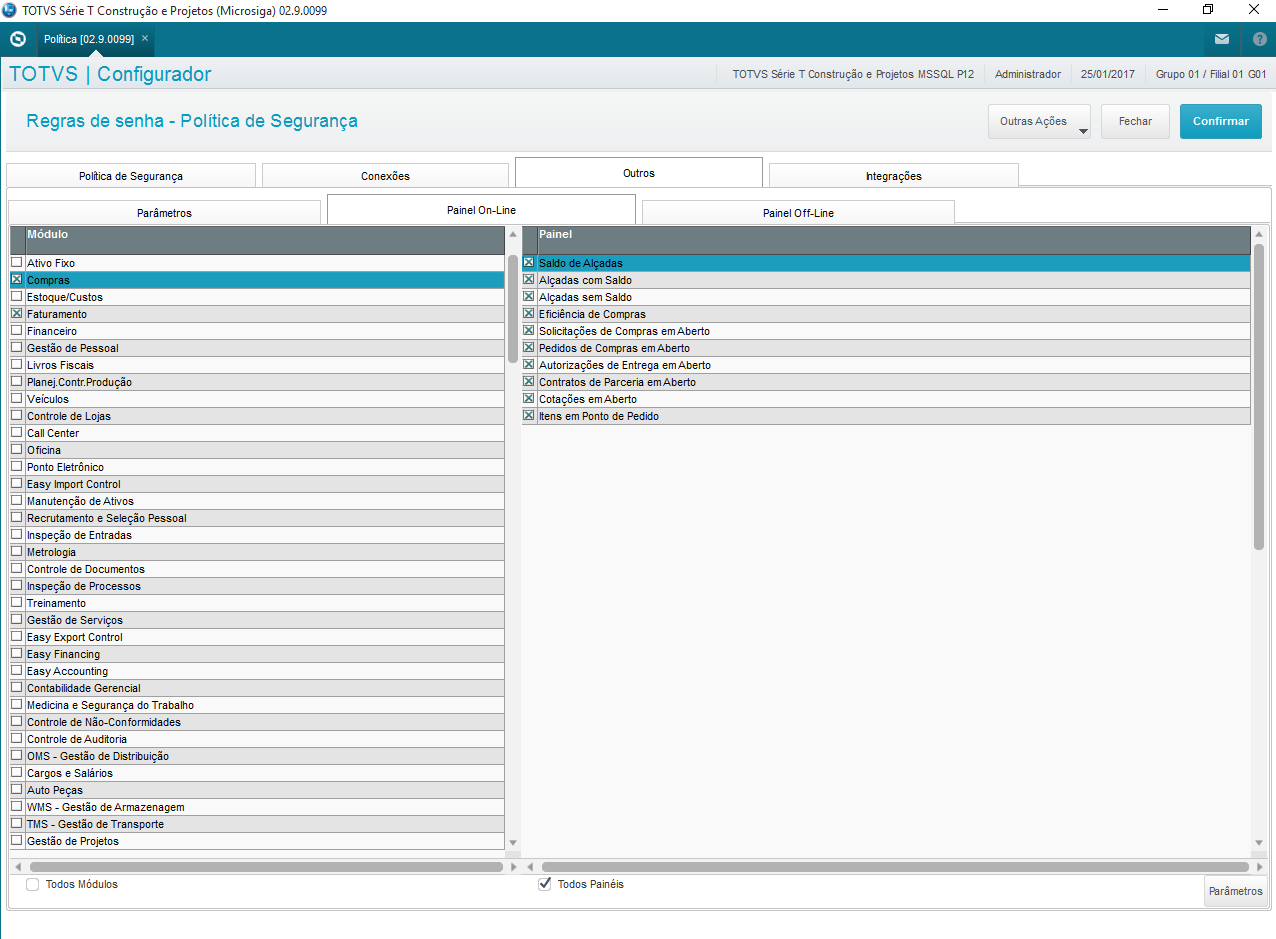Click the module list scroll up arrow
This screenshot has height=939, width=1276.
click(x=513, y=234)
